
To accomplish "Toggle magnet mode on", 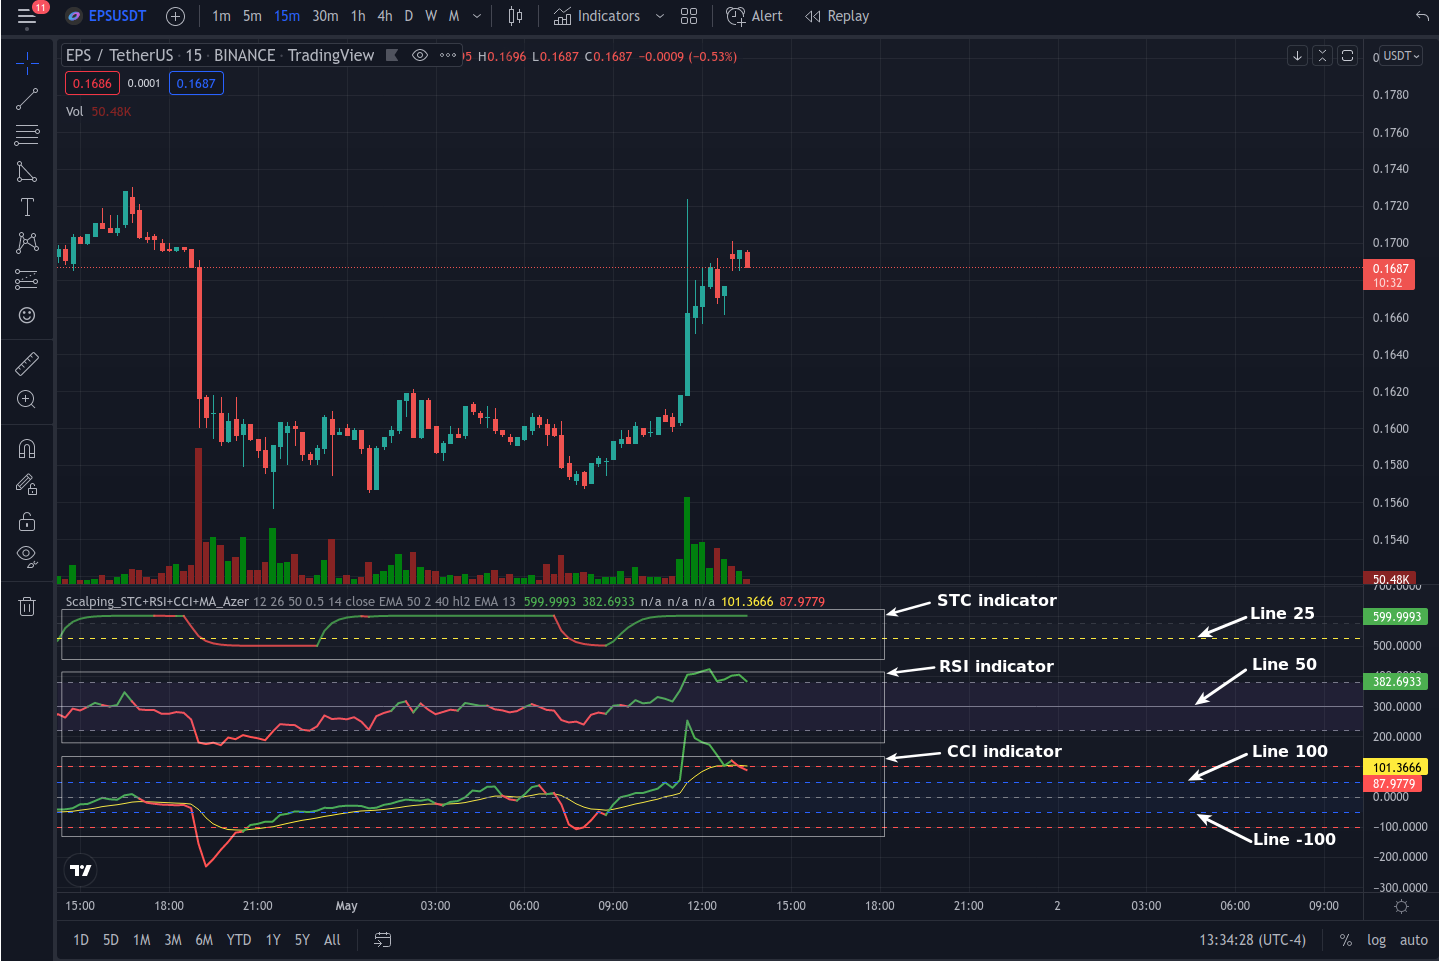I will [x=27, y=448].
